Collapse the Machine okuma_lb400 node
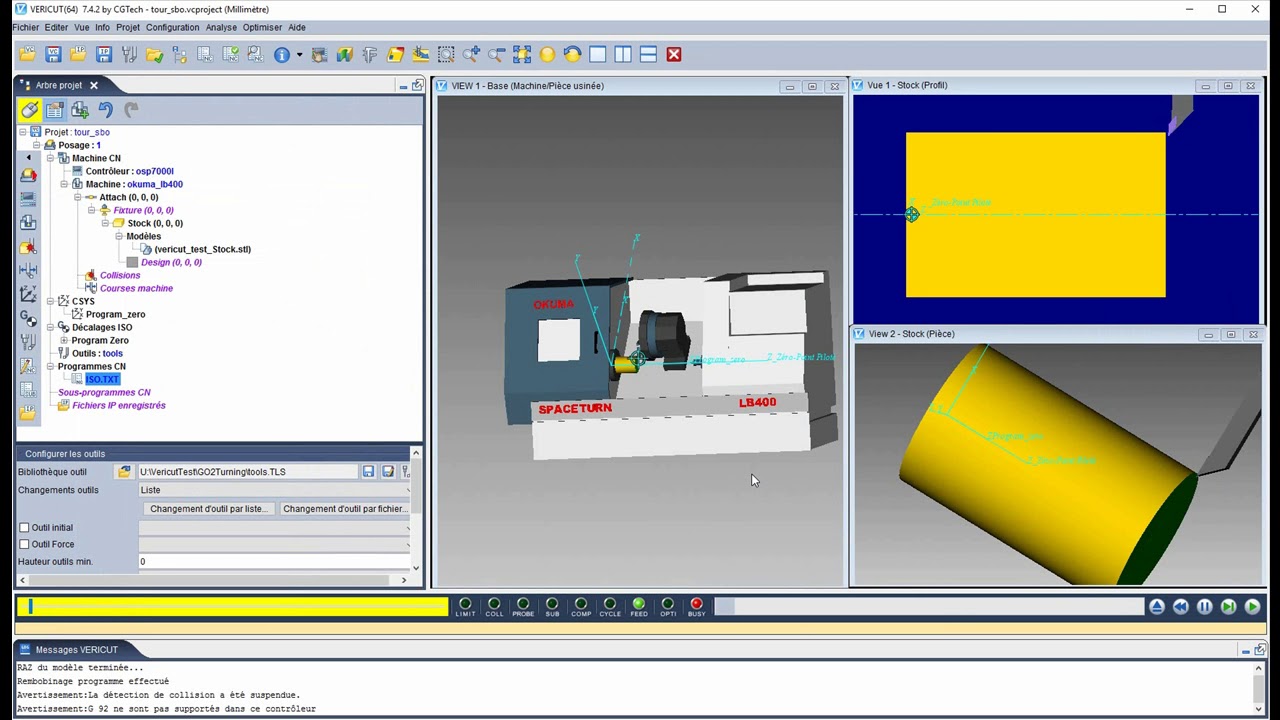Viewport: 1280px width, 720px height. 64,184
